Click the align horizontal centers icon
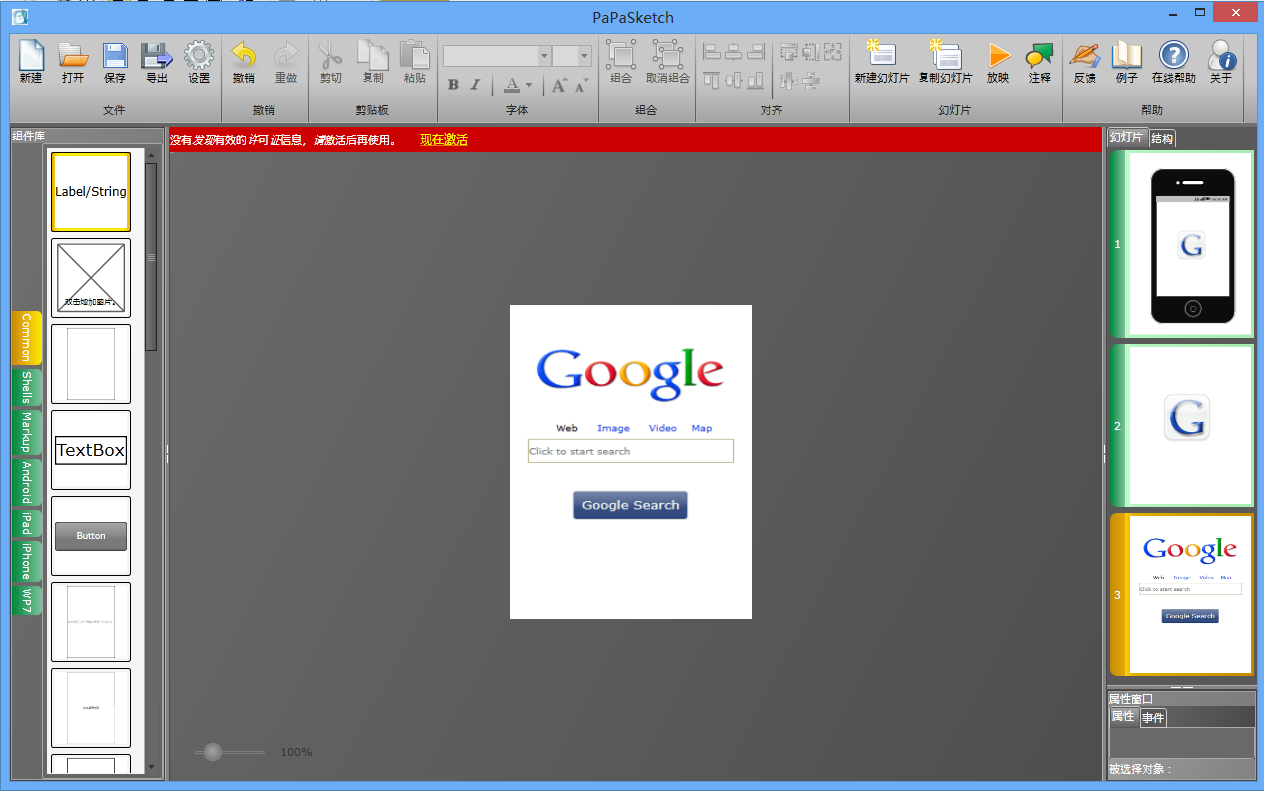The image size is (1264, 791). pyautogui.click(x=733, y=51)
